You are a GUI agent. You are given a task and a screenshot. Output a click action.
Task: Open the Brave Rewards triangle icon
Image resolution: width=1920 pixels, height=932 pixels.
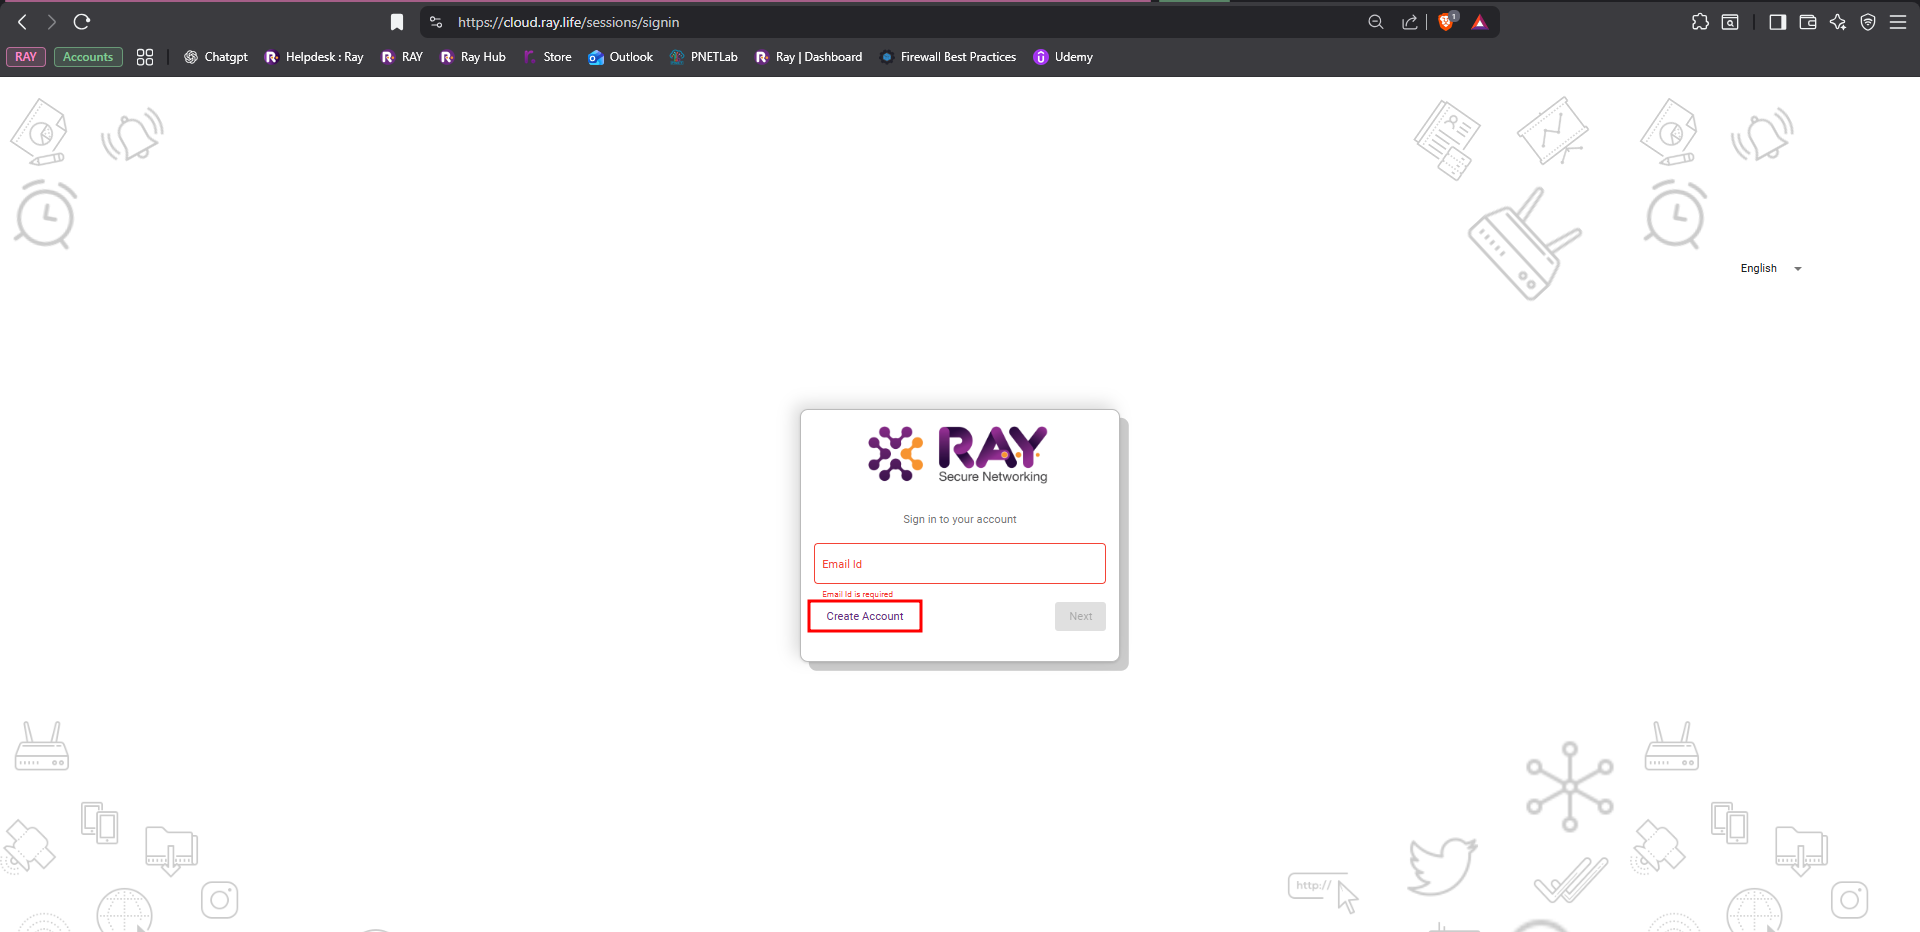pyautogui.click(x=1480, y=22)
